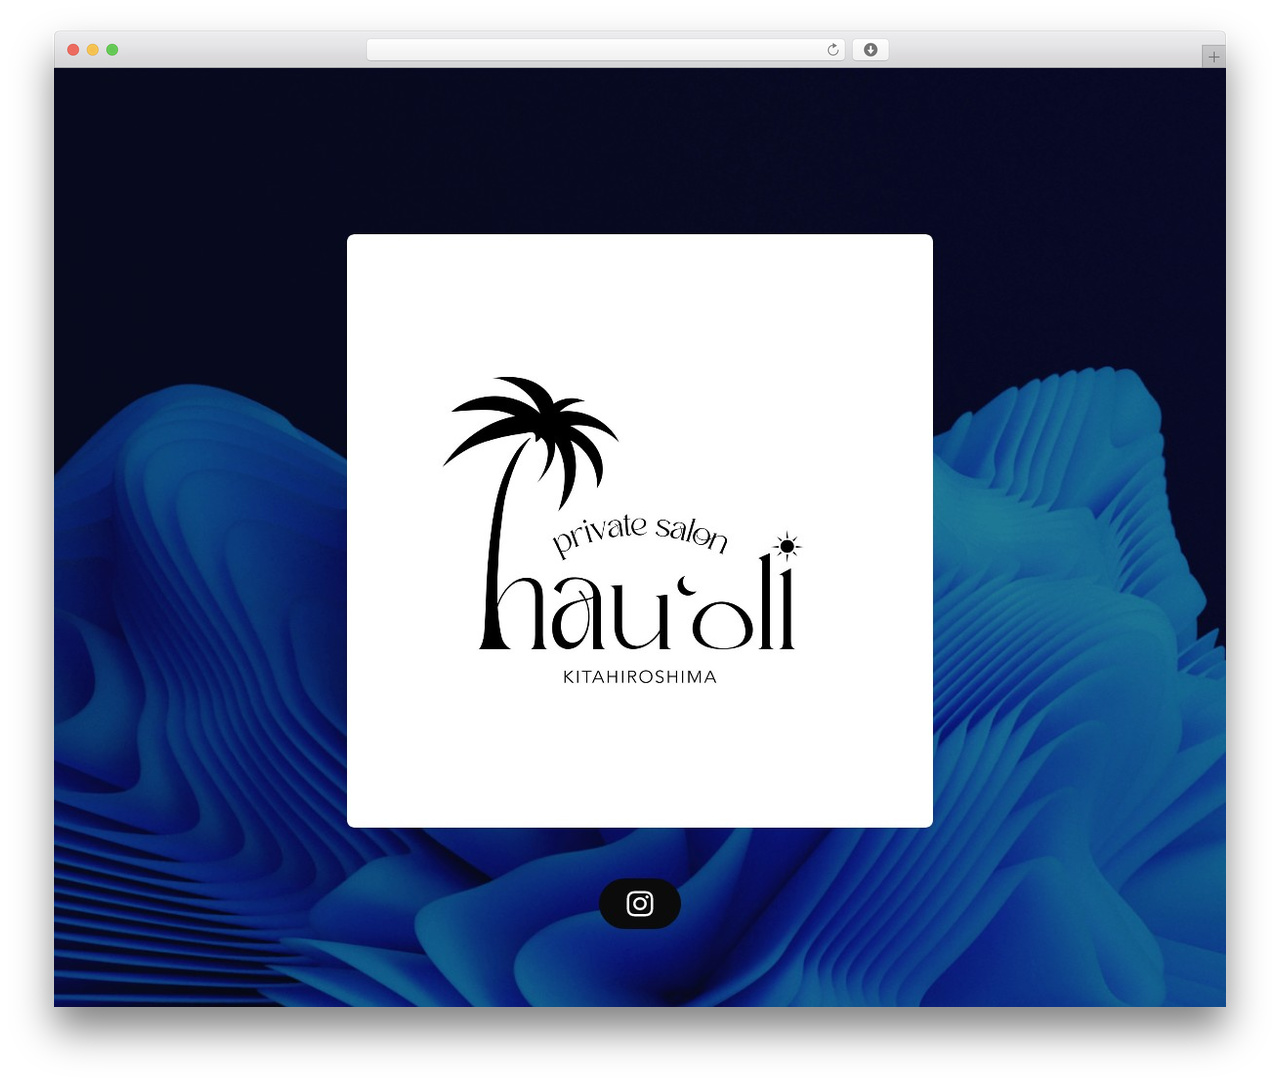Open the Instagram link button
1280x1084 pixels.
click(640, 904)
